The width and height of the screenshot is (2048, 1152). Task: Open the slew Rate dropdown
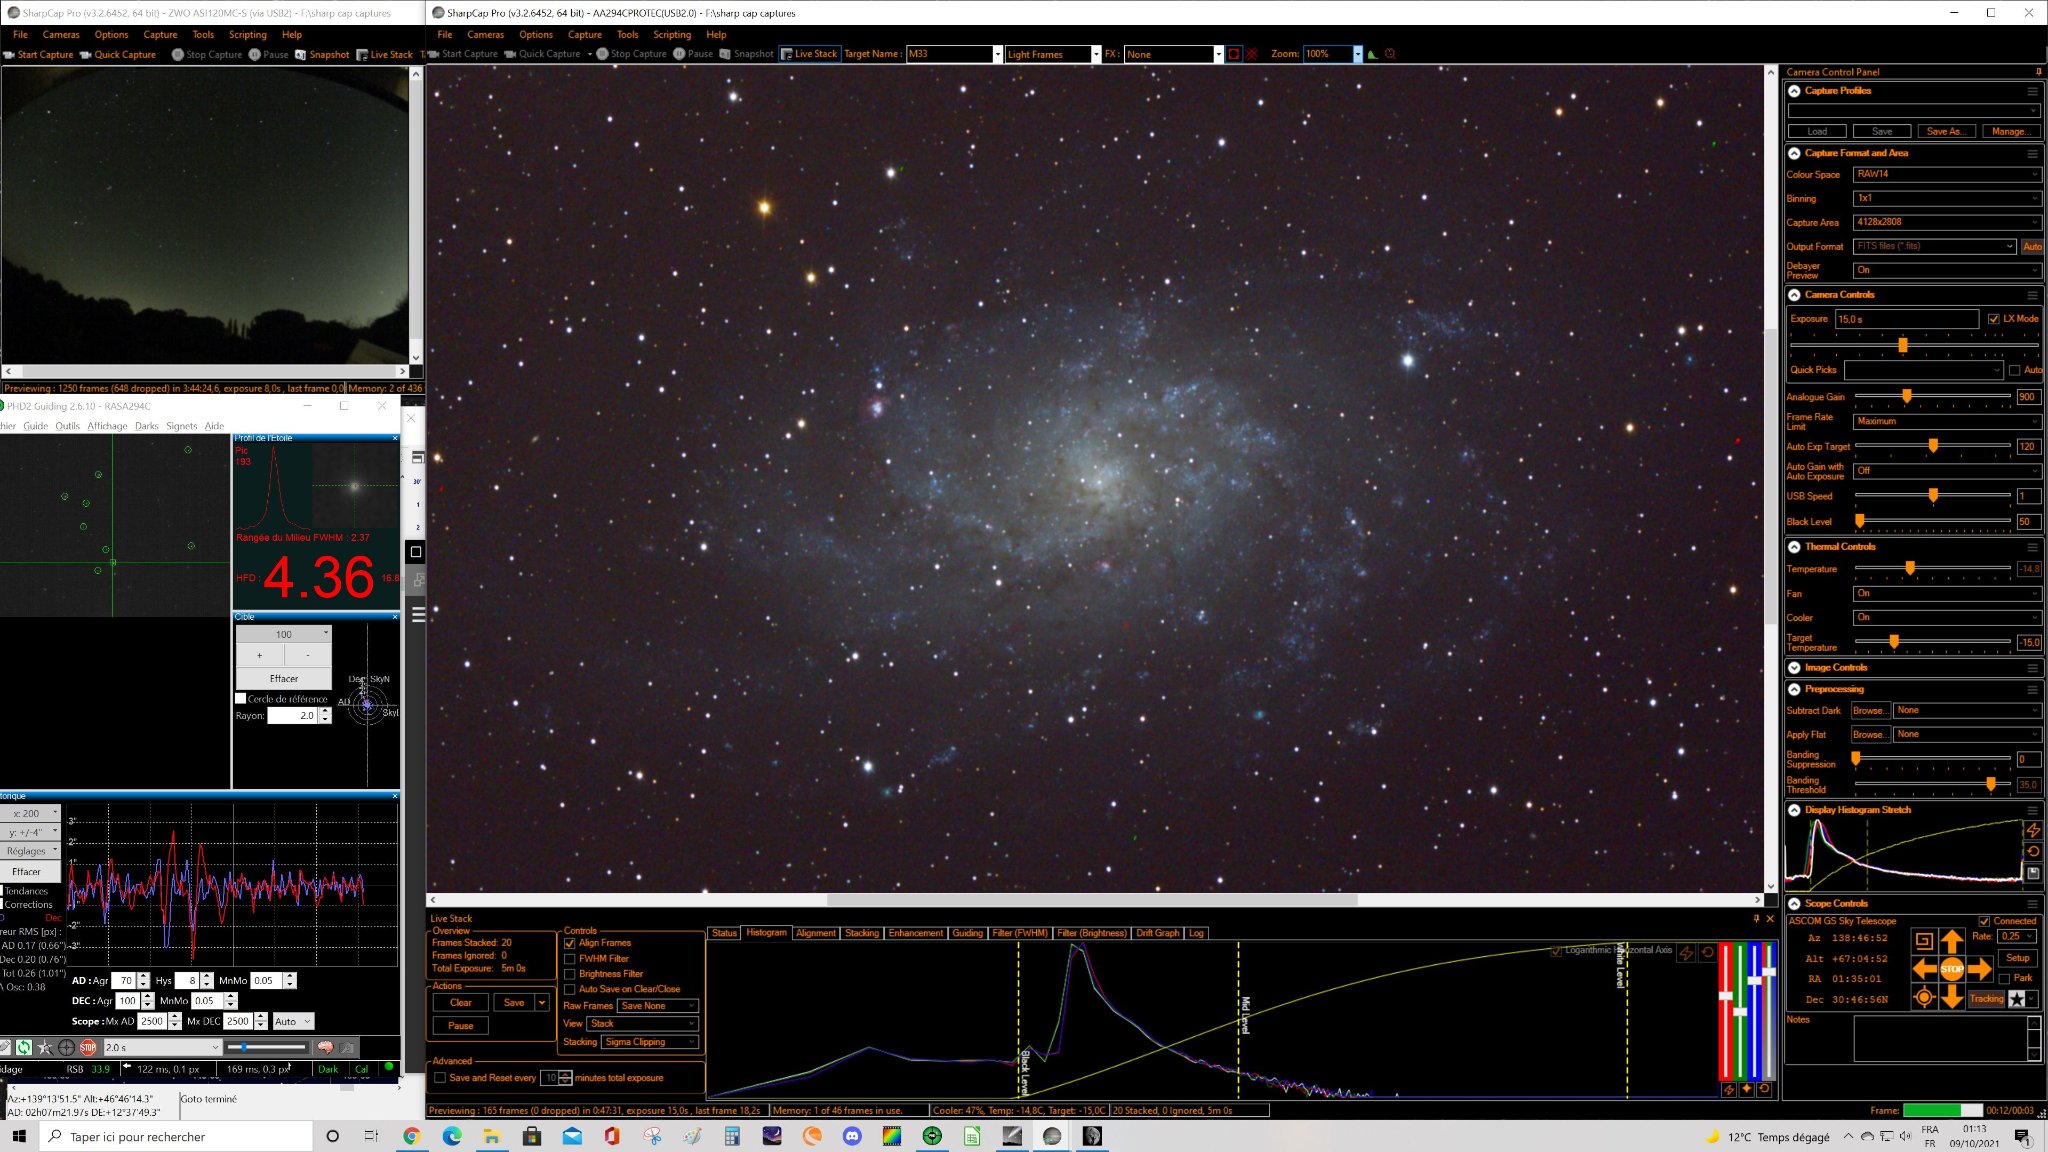click(x=2017, y=937)
